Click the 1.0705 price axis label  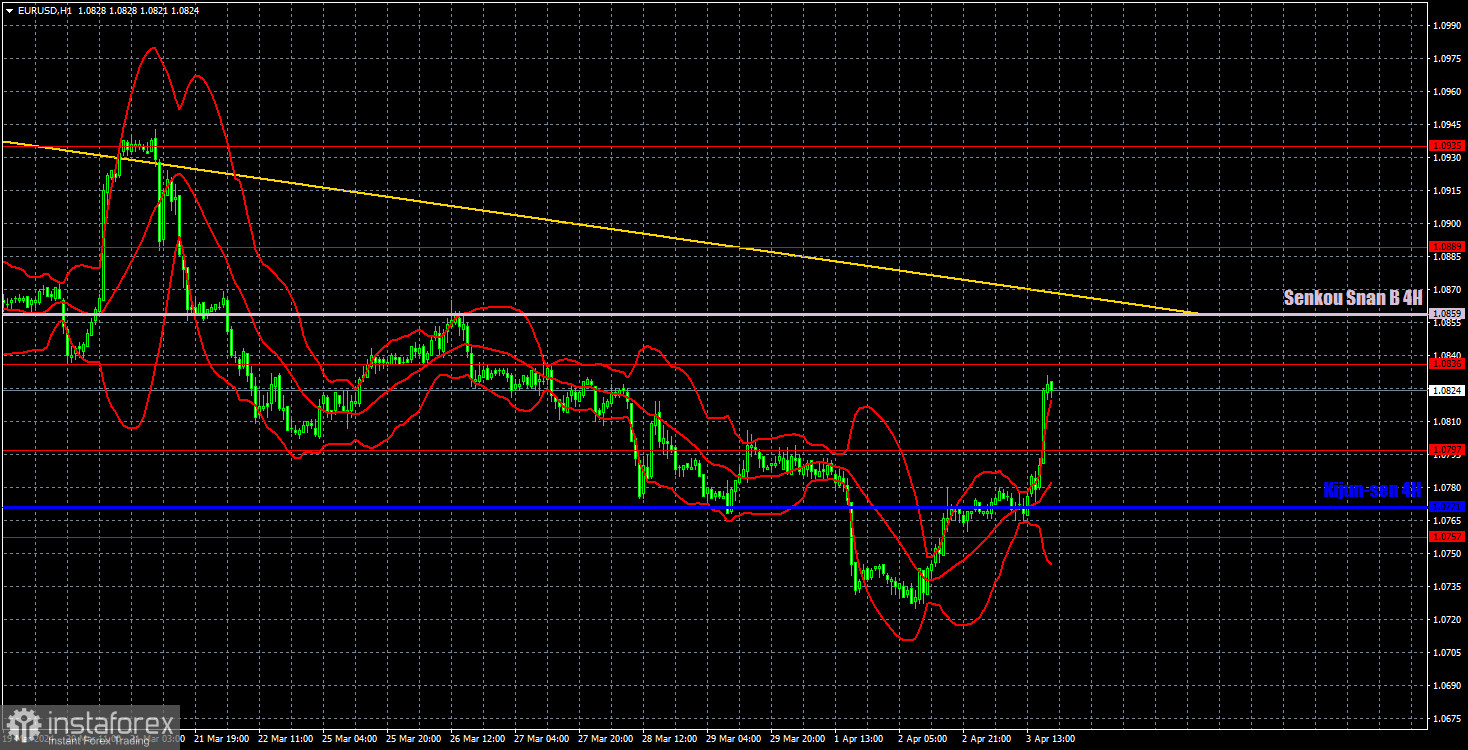[x=1446, y=652]
